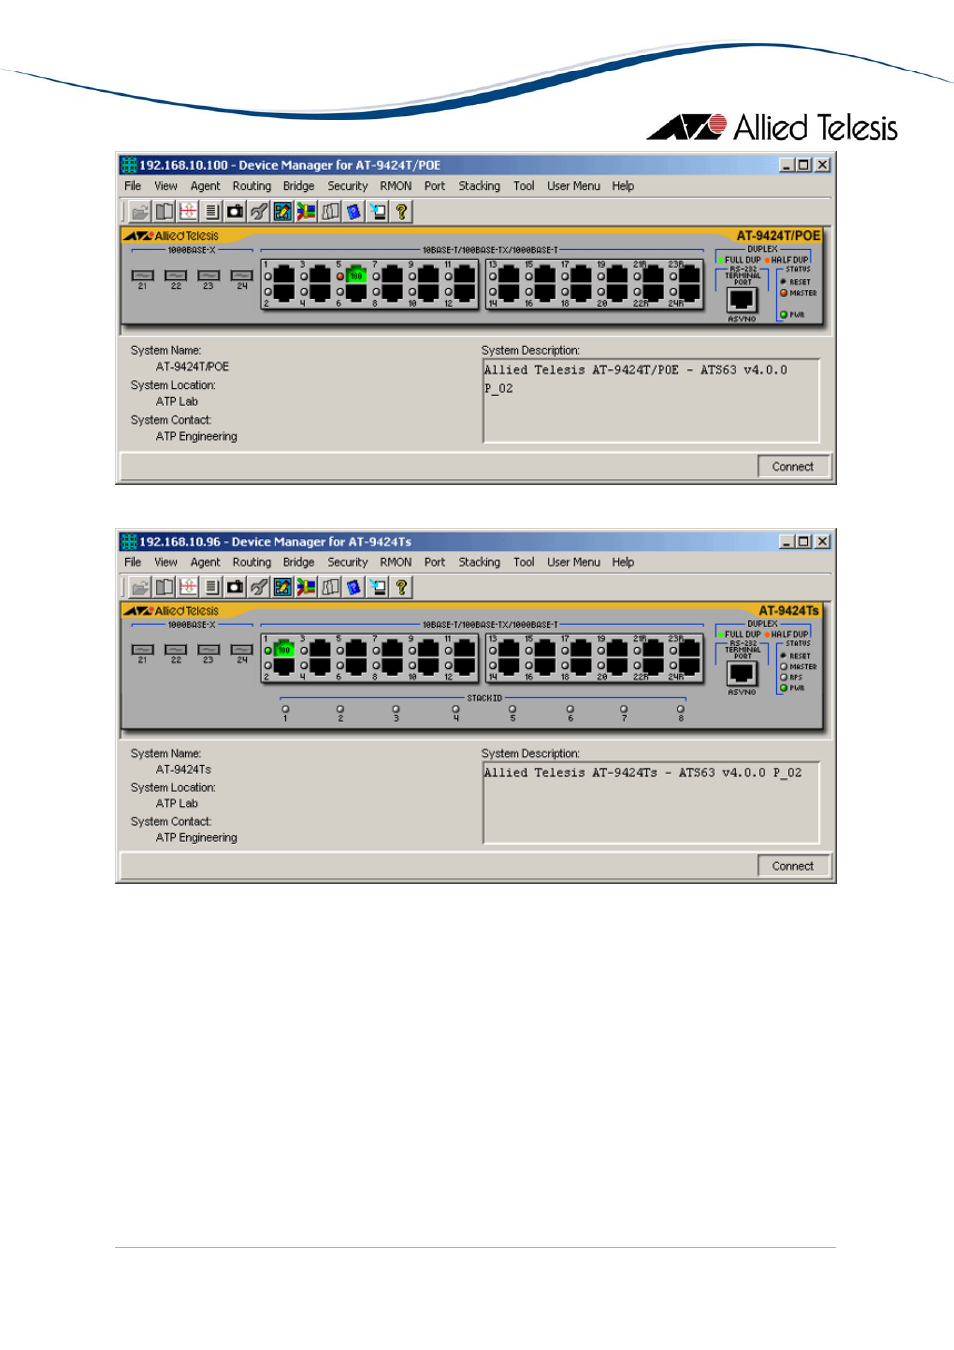954x1350 pixels.
Task: Select port 13 on the AT-9424T/POE switch
Action: click(x=509, y=275)
